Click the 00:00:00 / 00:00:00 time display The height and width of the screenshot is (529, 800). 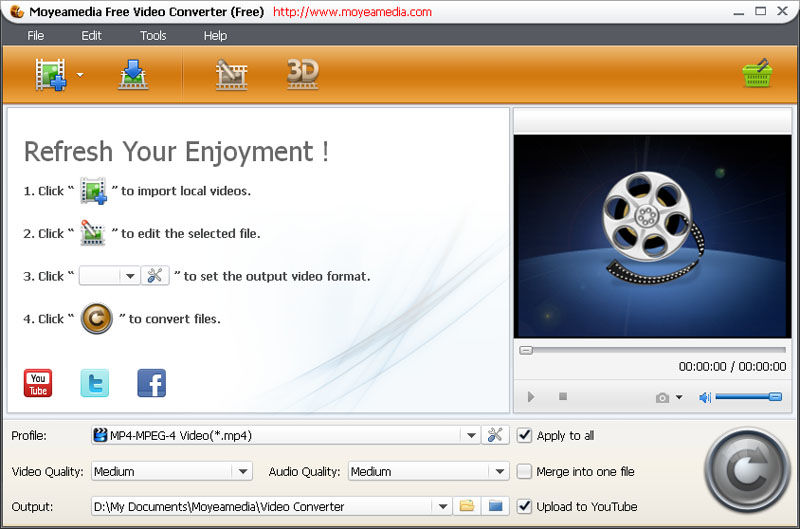pos(732,366)
